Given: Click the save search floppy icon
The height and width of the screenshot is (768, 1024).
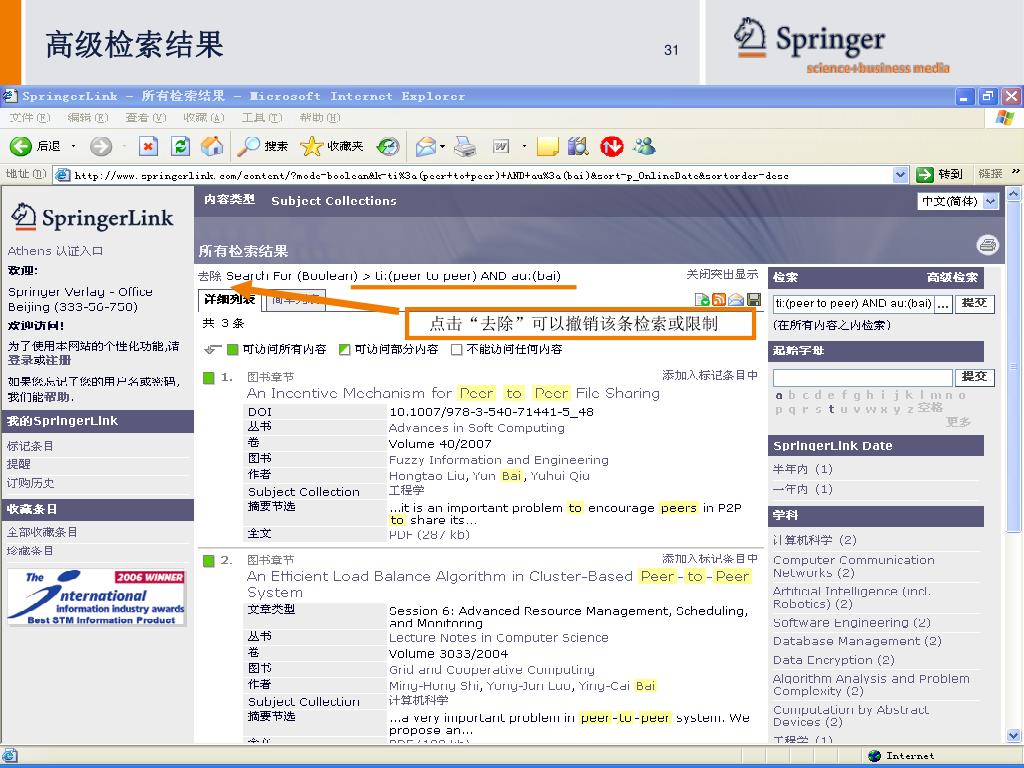Looking at the screenshot, I should point(754,300).
